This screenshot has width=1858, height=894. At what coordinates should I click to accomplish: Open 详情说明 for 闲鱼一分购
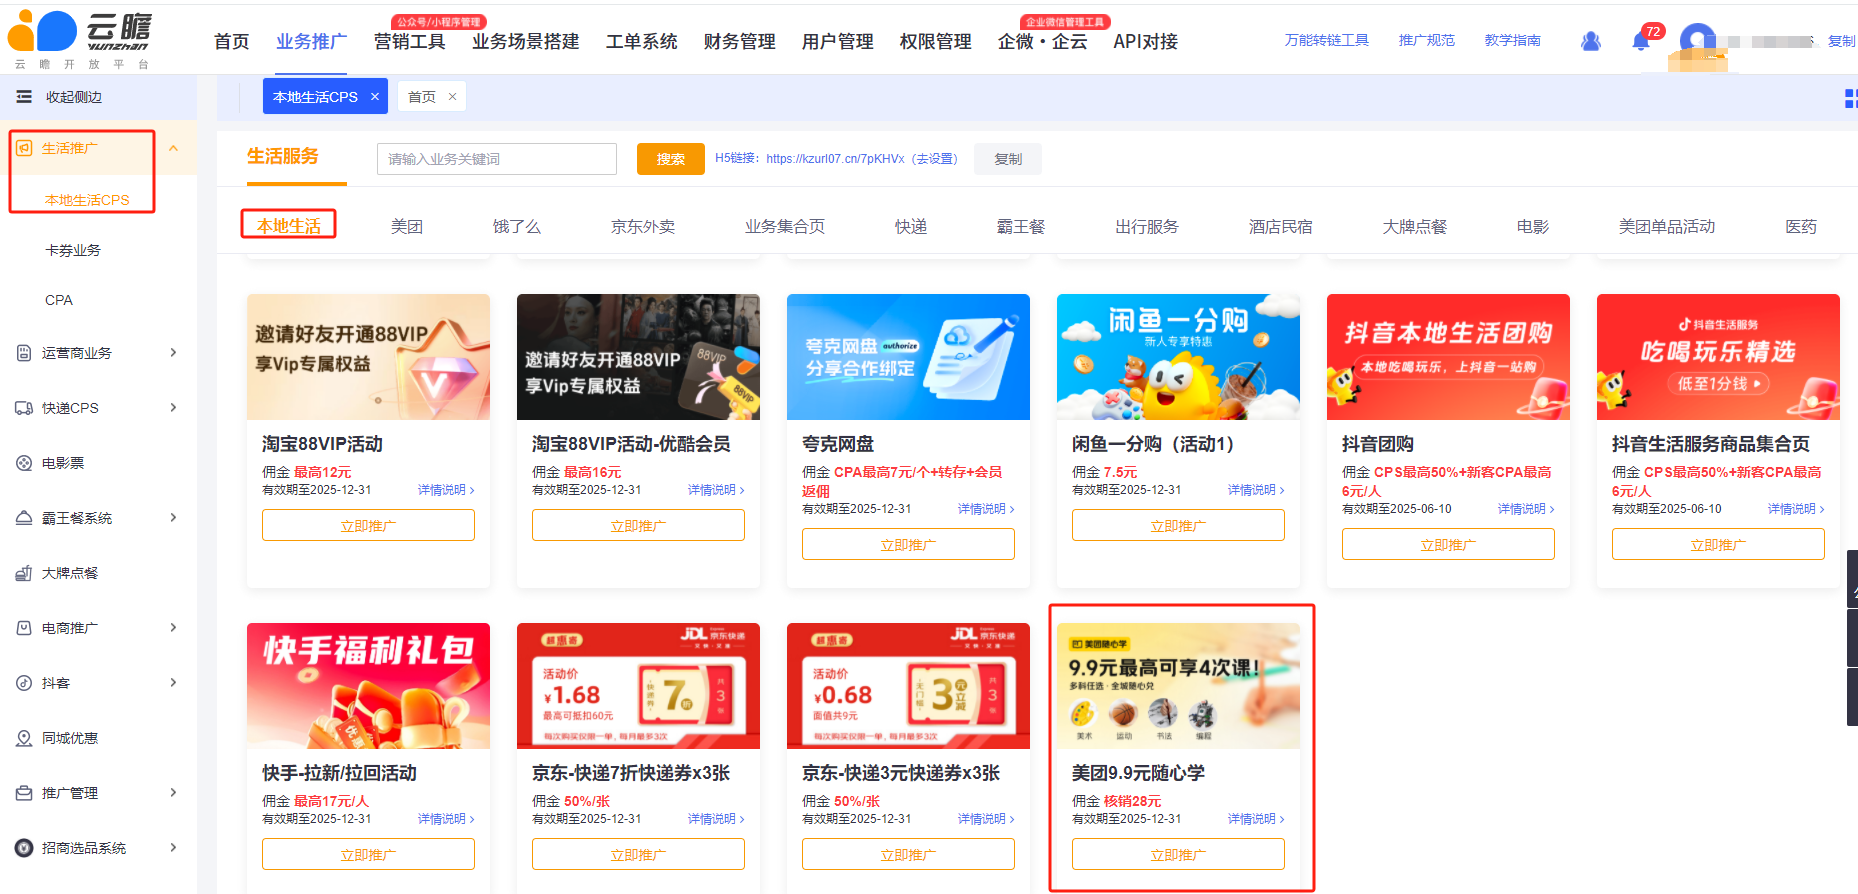pyautogui.click(x=1255, y=490)
